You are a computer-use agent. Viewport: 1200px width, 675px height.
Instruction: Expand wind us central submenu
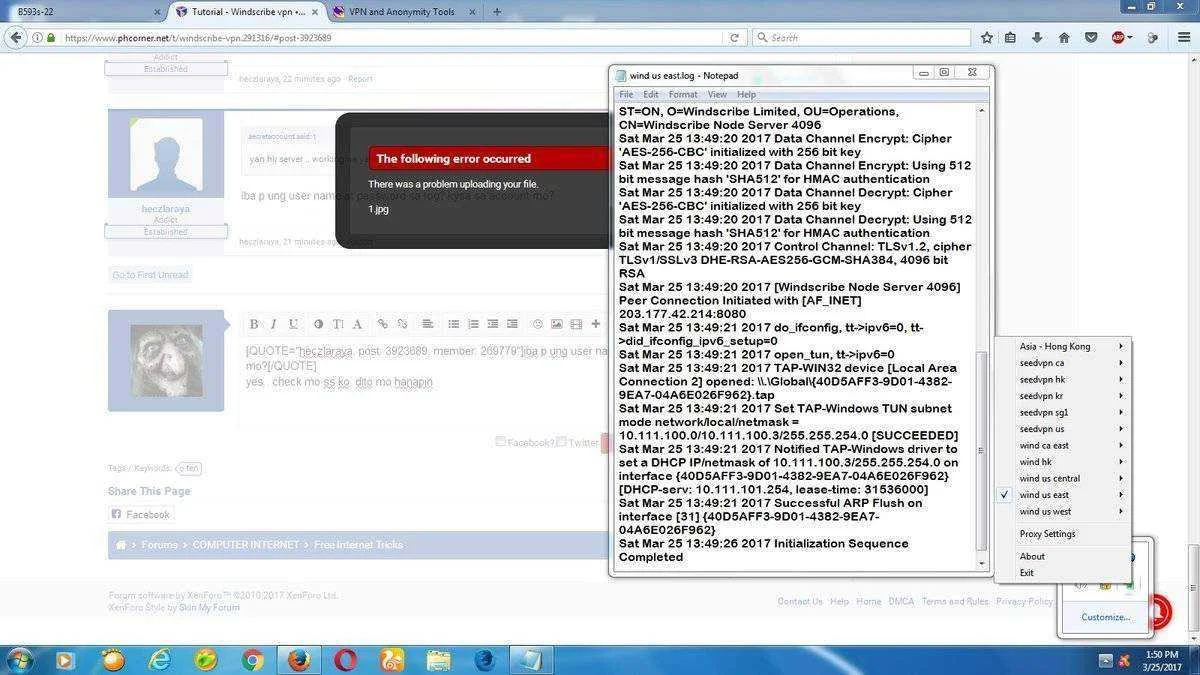click(1062, 478)
